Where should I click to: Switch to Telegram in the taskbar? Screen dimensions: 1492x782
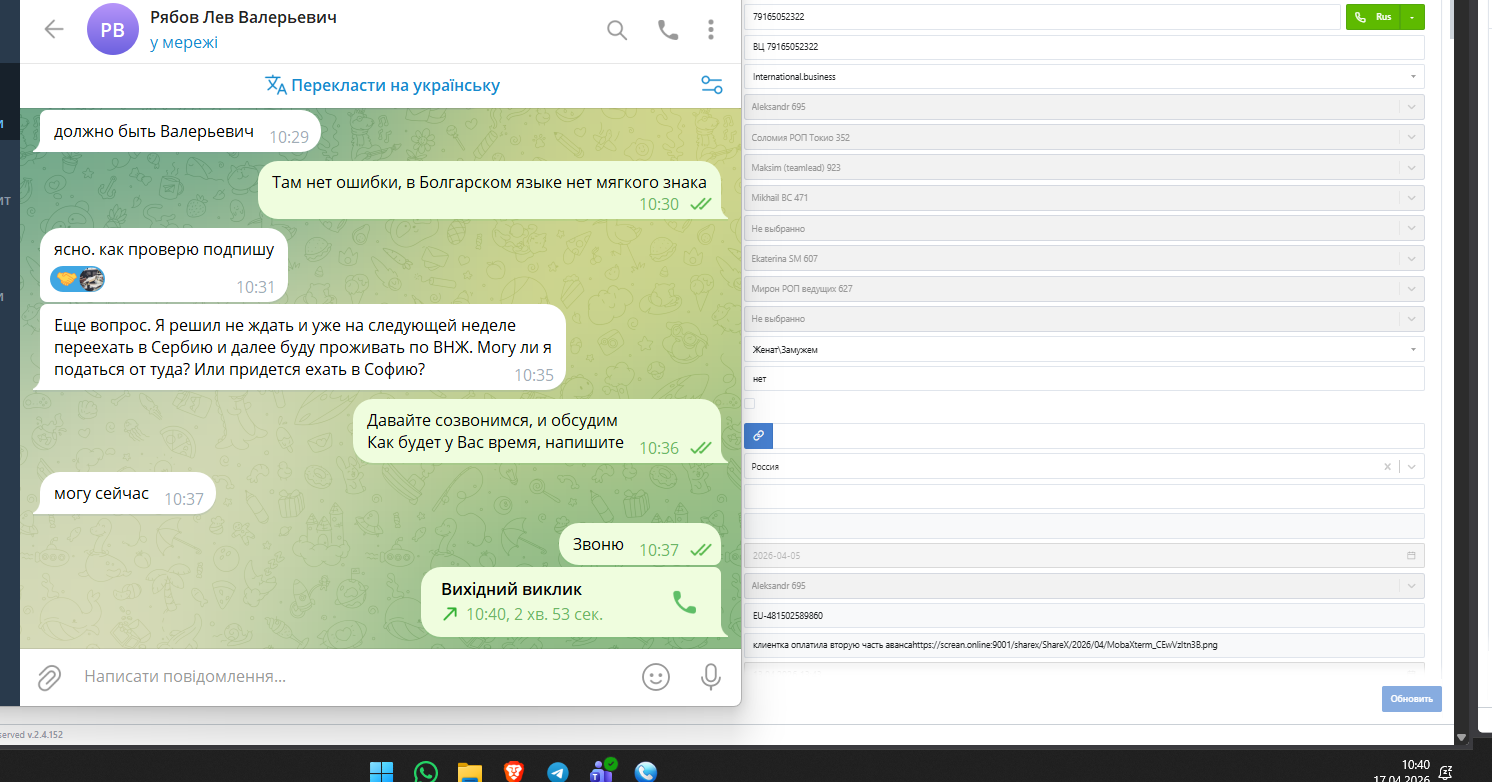pos(558,772)
